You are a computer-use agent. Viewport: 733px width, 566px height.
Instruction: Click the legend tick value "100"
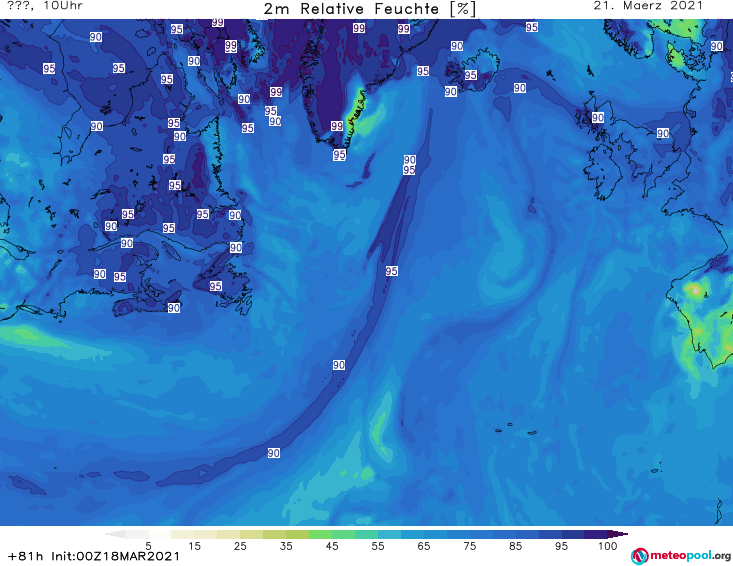(608, 546)
